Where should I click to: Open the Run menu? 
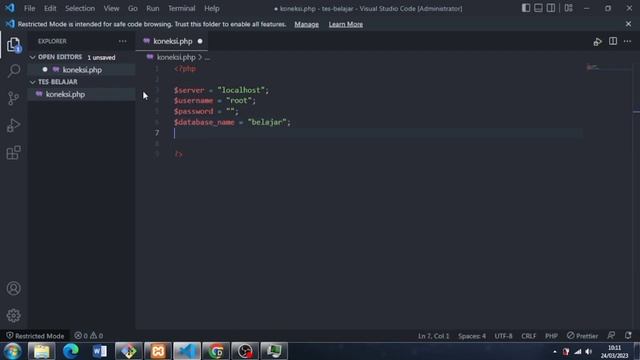(x=153, y=8)
